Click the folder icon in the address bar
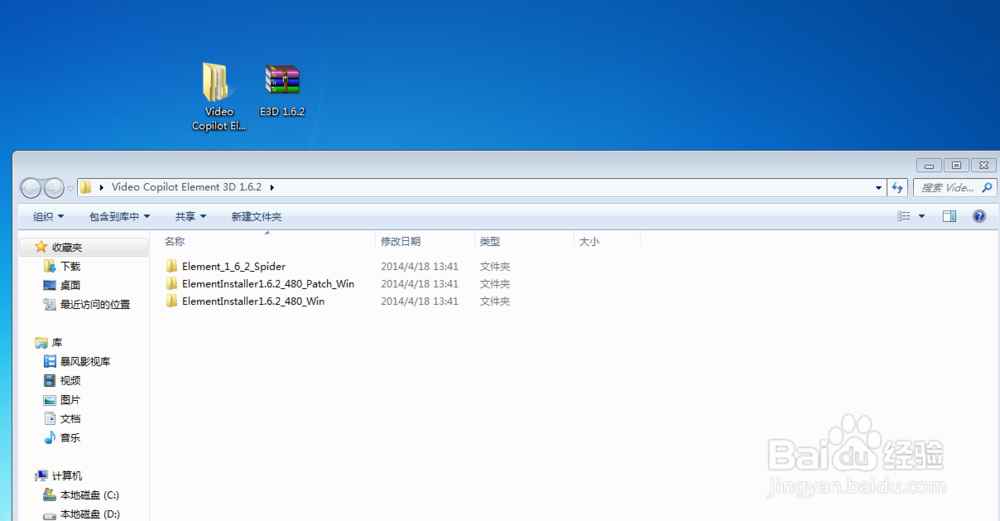 pos(85,187)
